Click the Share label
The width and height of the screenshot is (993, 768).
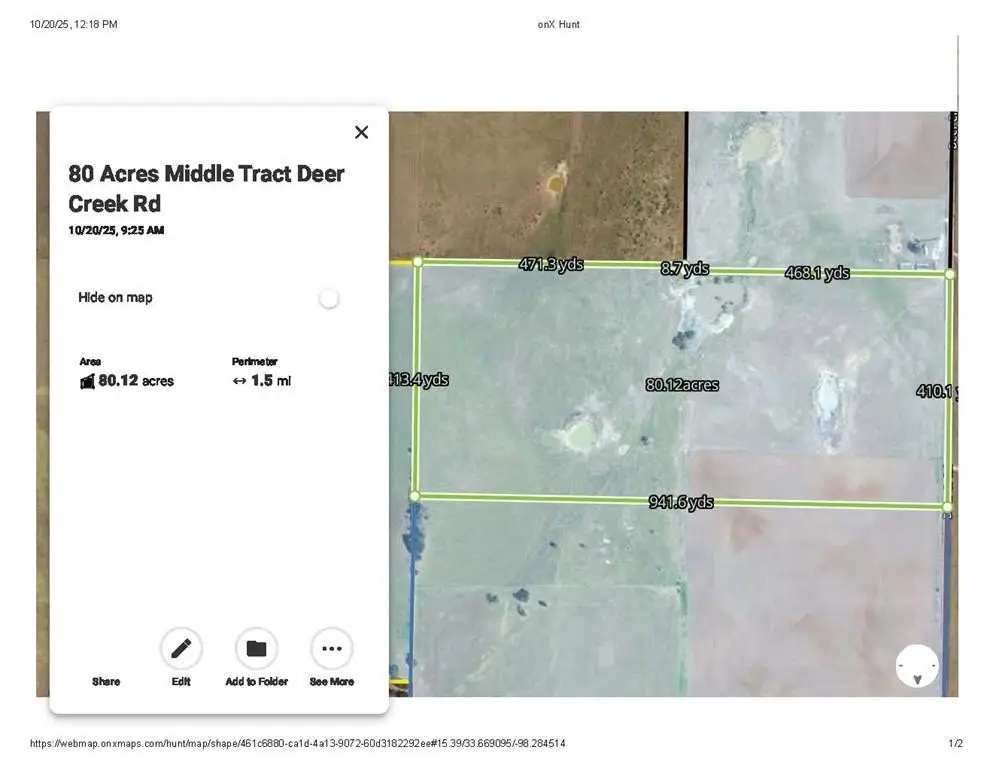(106, 681)
